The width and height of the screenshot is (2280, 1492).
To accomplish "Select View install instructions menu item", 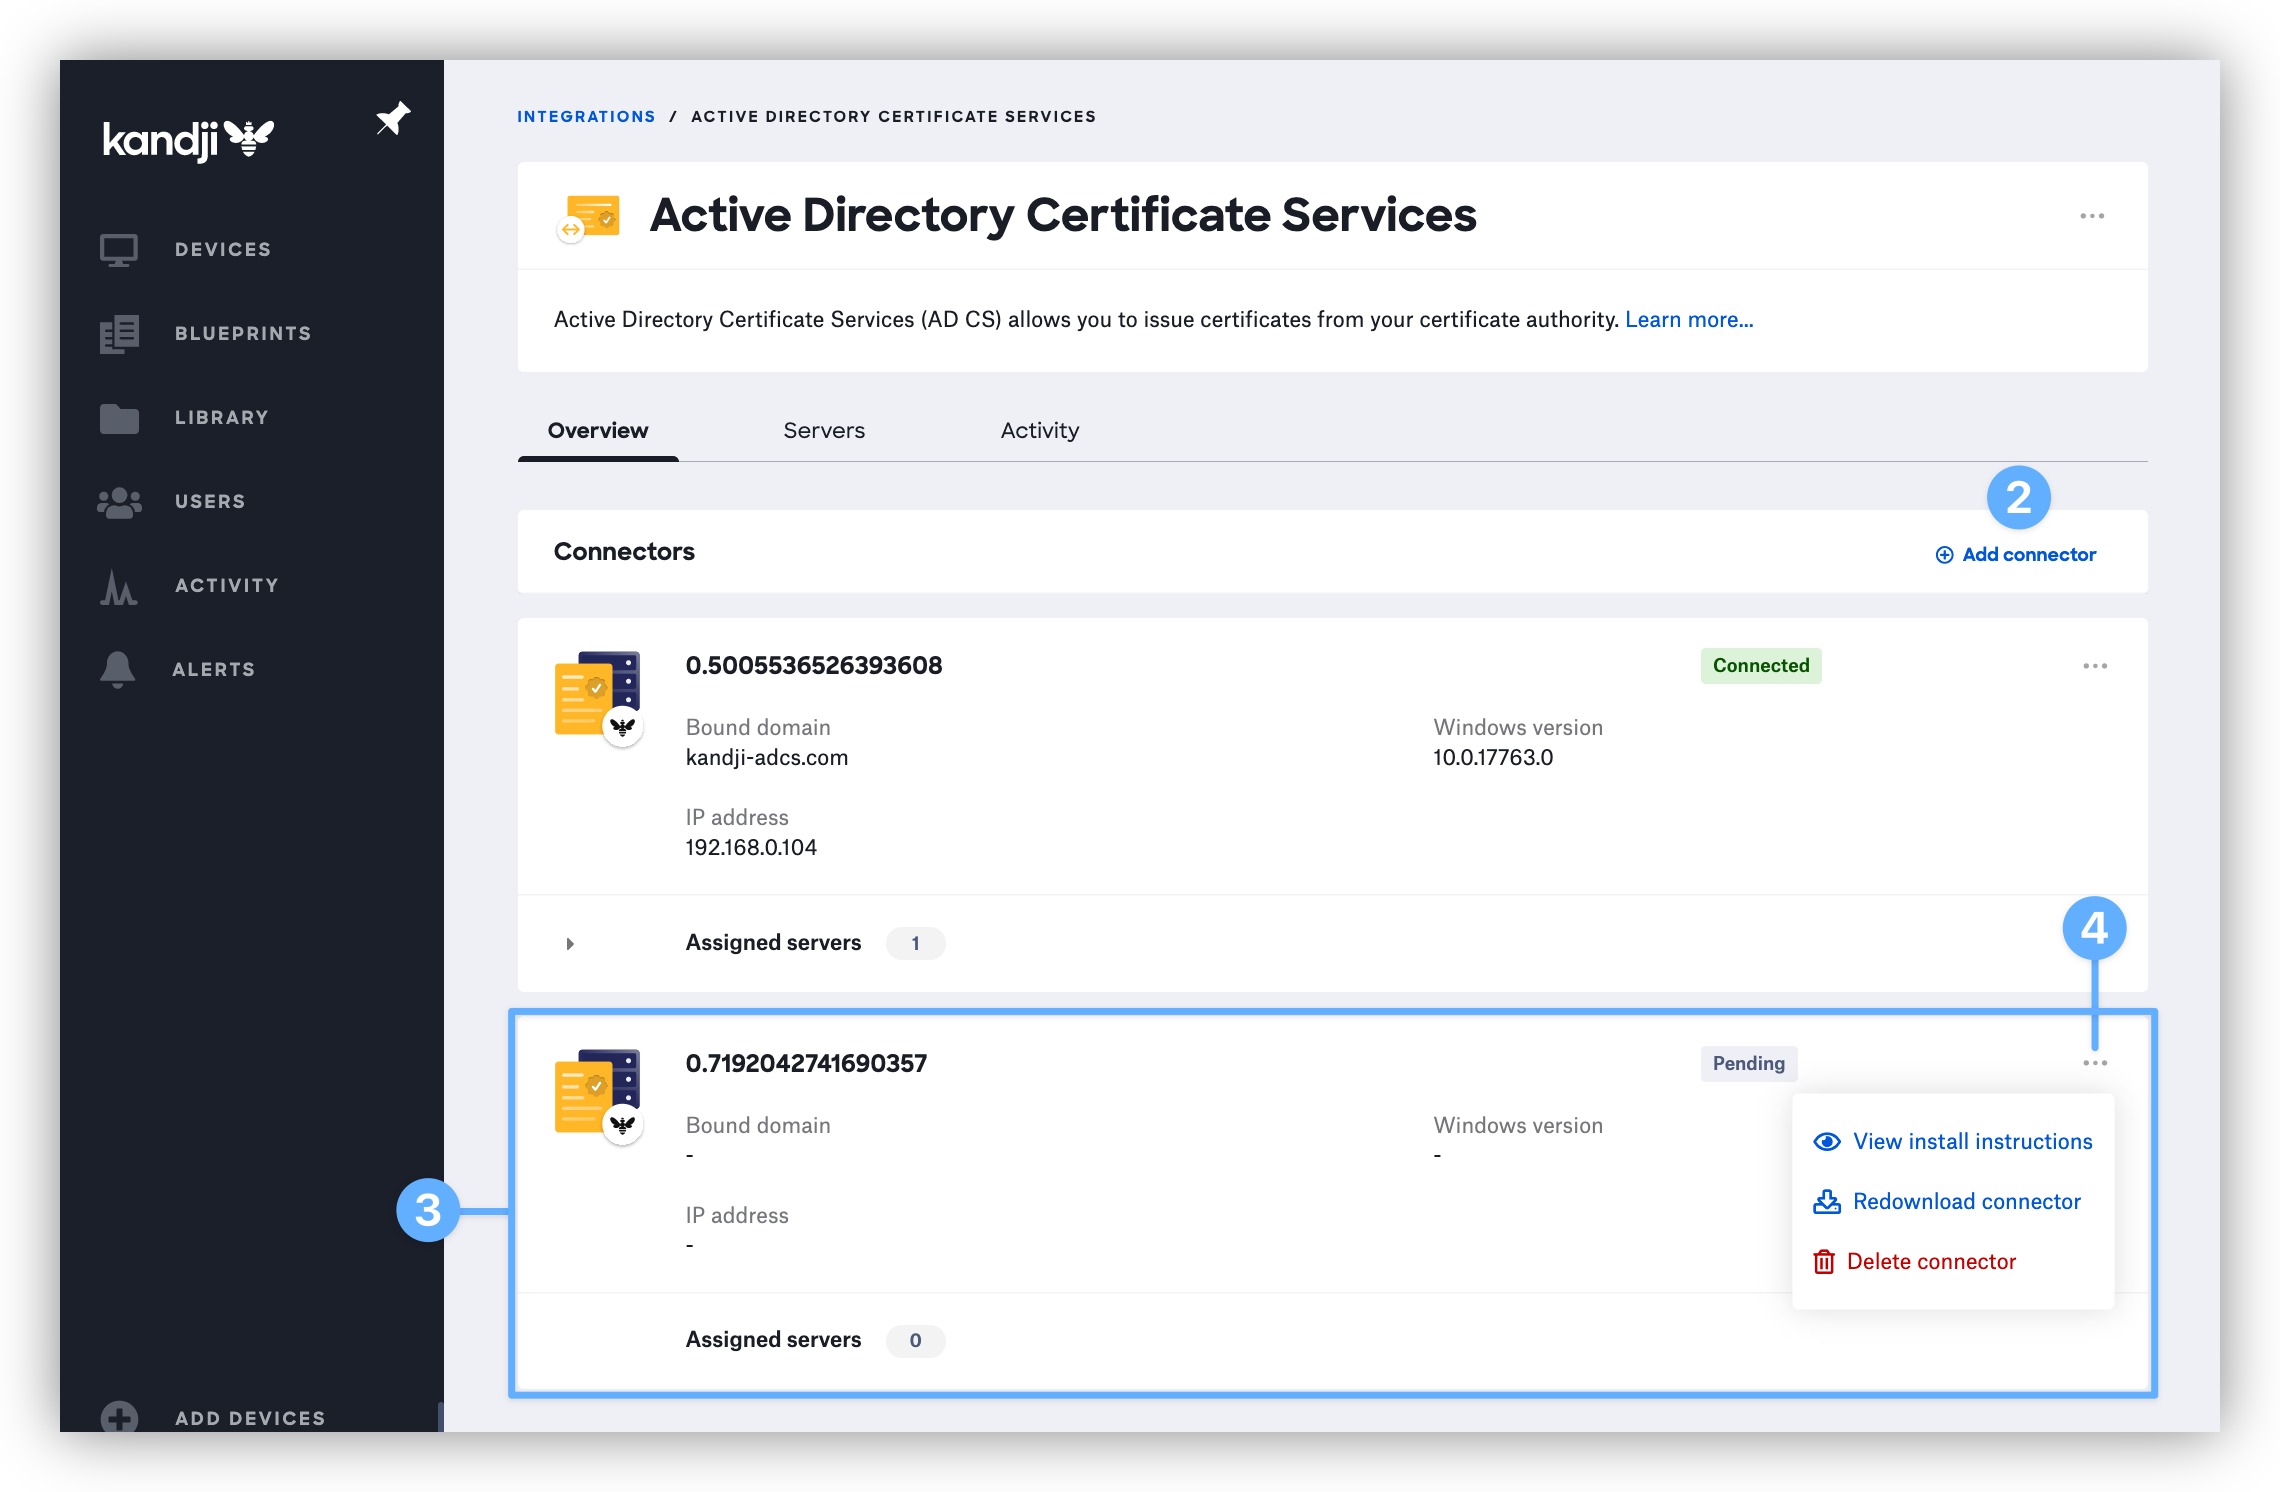I will click(x=1971, y=1142).
